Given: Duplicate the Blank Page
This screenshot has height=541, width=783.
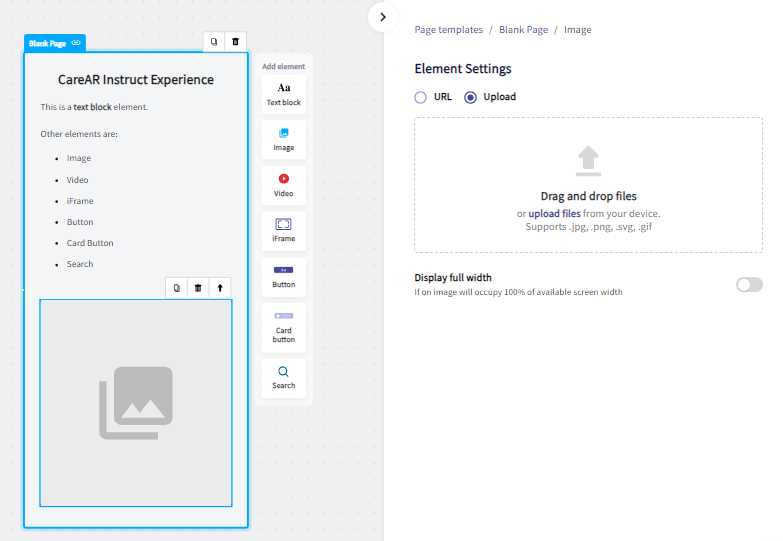Looking at the screenshot, I should (214, 41).
